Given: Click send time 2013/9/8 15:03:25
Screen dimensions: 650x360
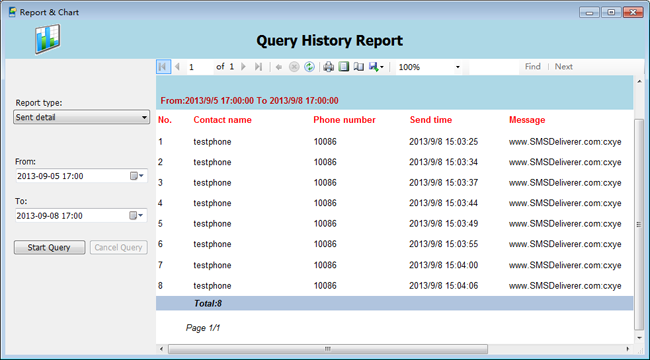Looking at the screenshot, I should point(444,142).
